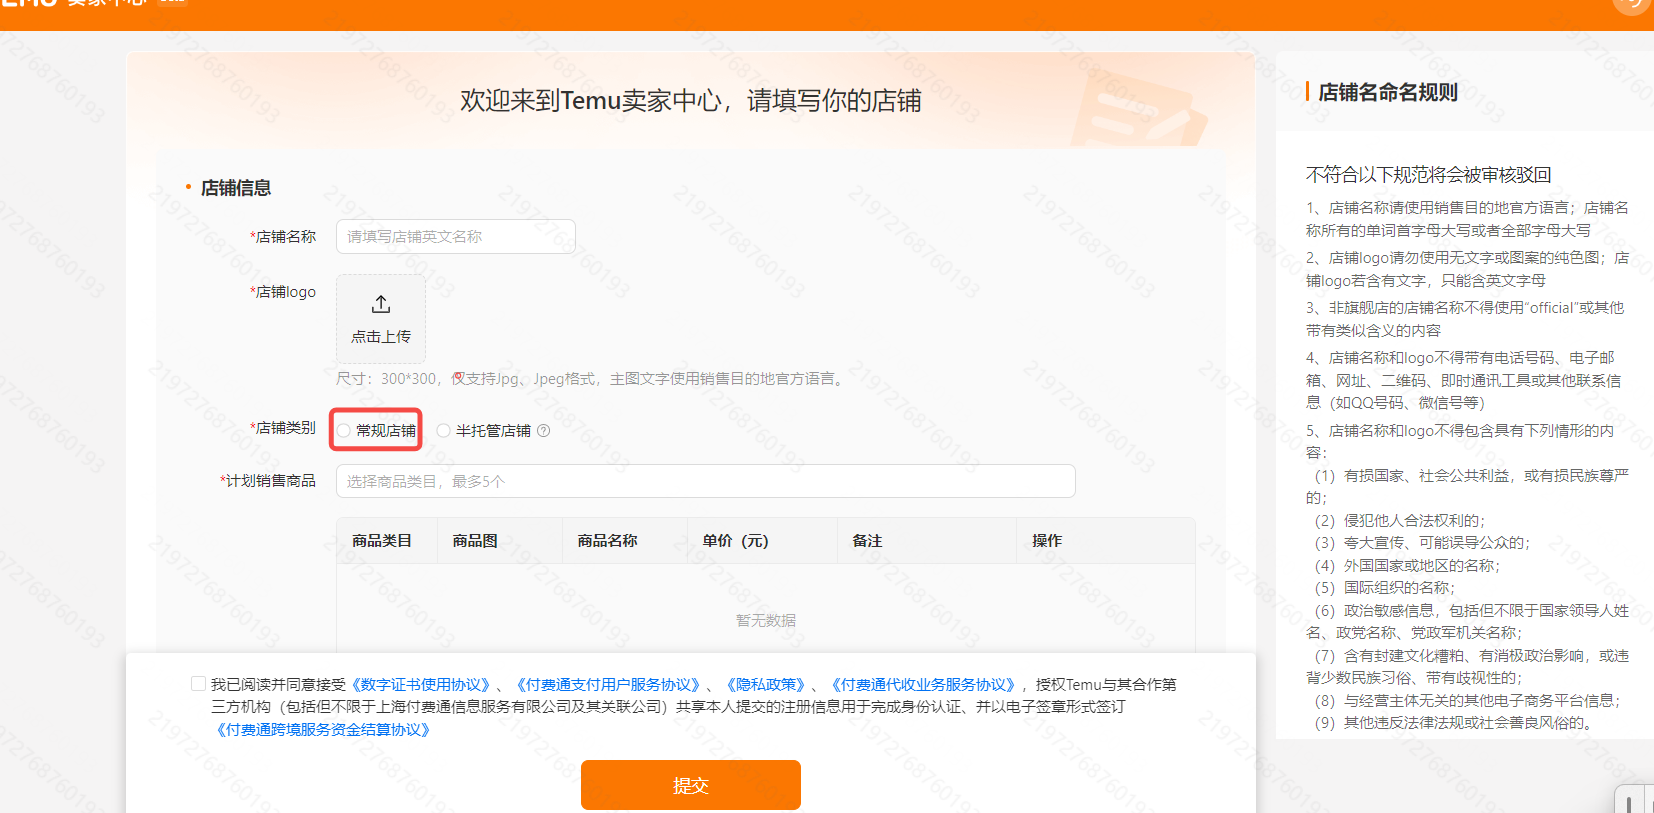Click rule 3 about "official" naming
This screenshot has height=813, width=1654.
[x=1465, y=319]
